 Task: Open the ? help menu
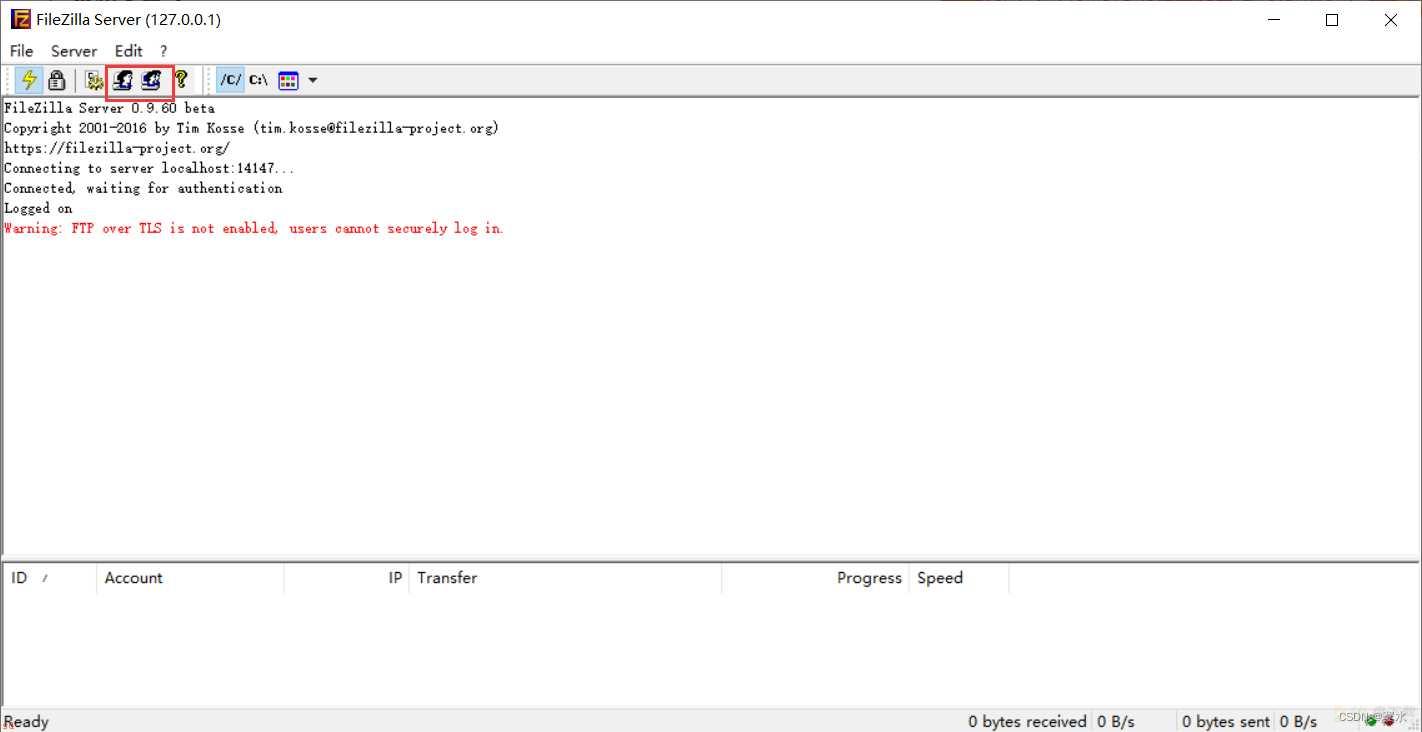pyautogui.click(x=164, y=51)
